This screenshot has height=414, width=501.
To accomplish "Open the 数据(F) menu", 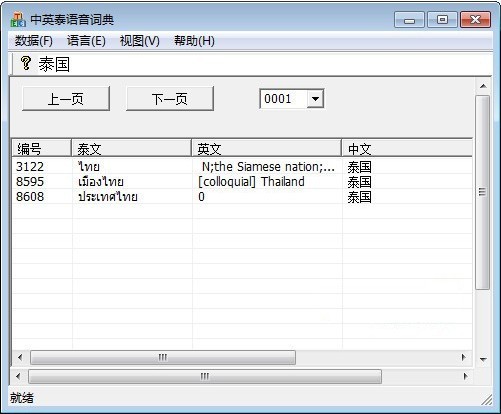I will (33, 41).
